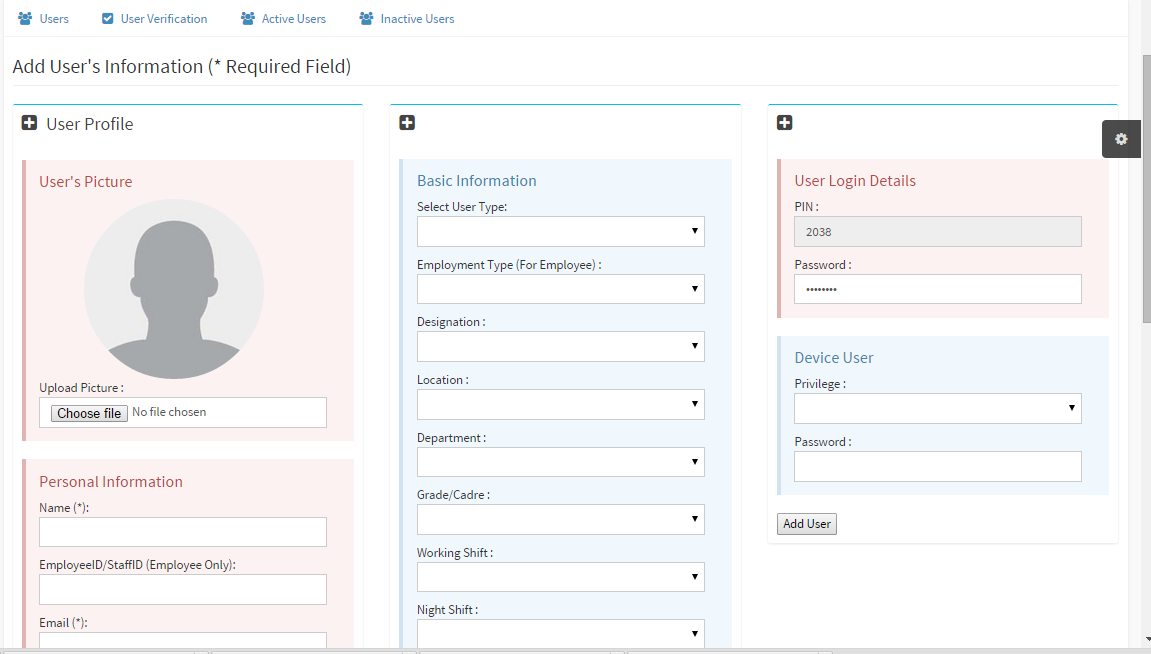Open the Select User Type dropdown

point(560,232)
